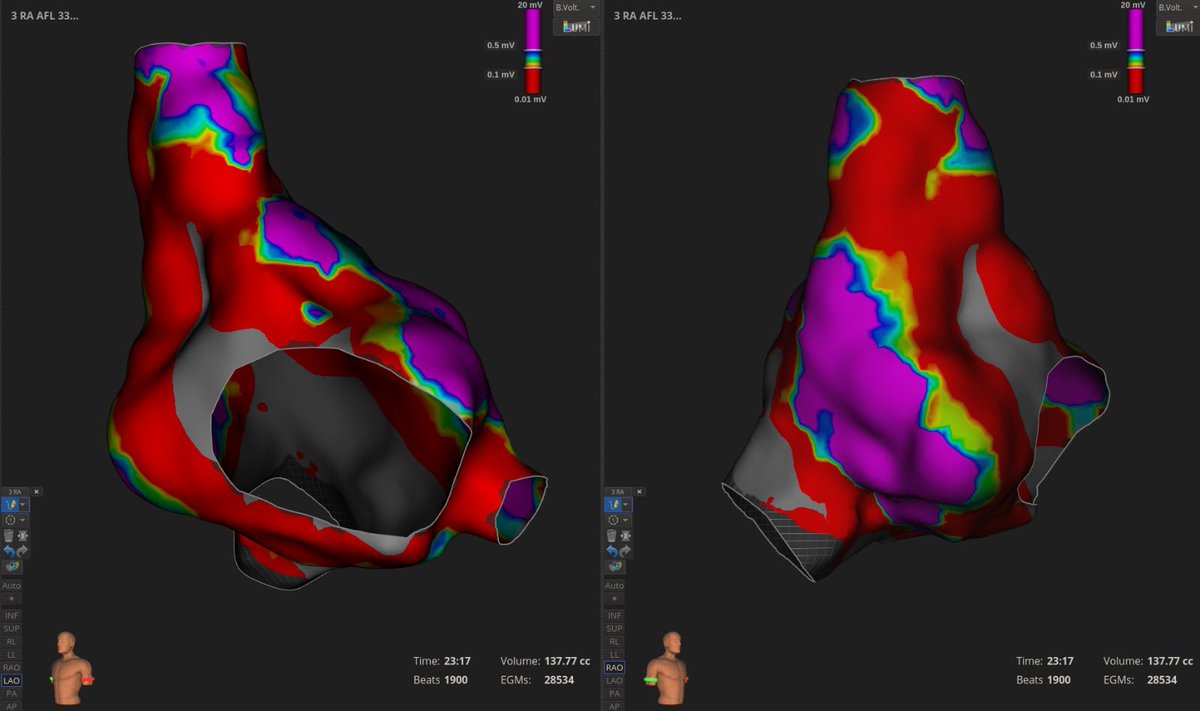Switch right panel to LAO view
Viewport: 1200px width, 711px height.
pos(614,680)
